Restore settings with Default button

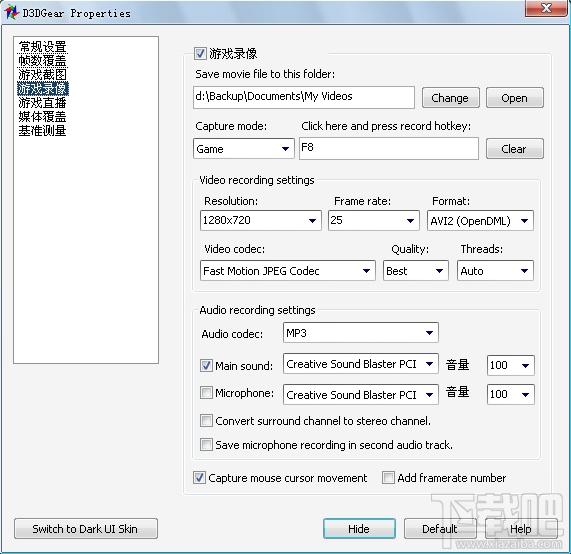[440, 529]
